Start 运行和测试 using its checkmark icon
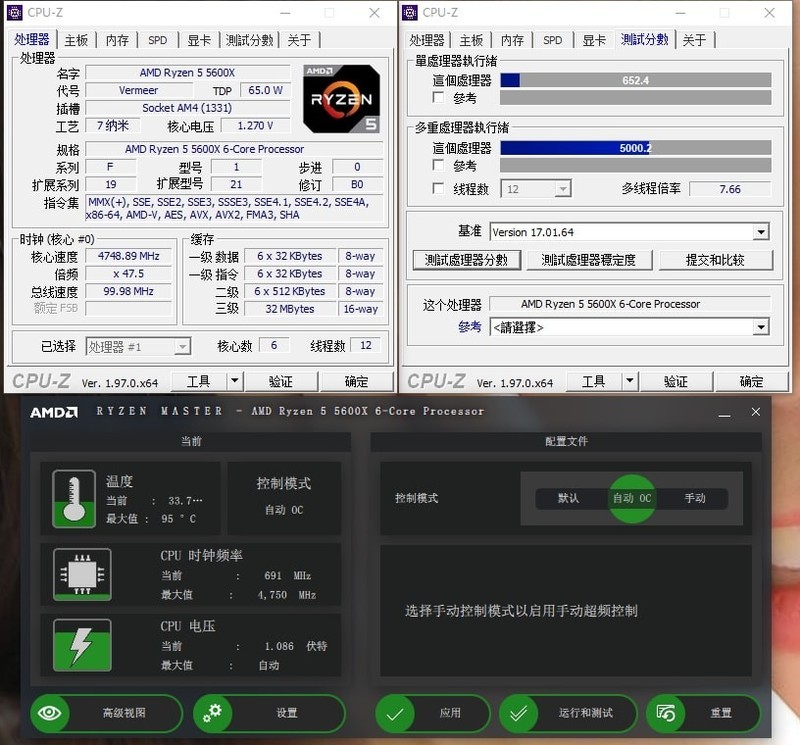The image size is (800, 745). [x=520, y=713]
